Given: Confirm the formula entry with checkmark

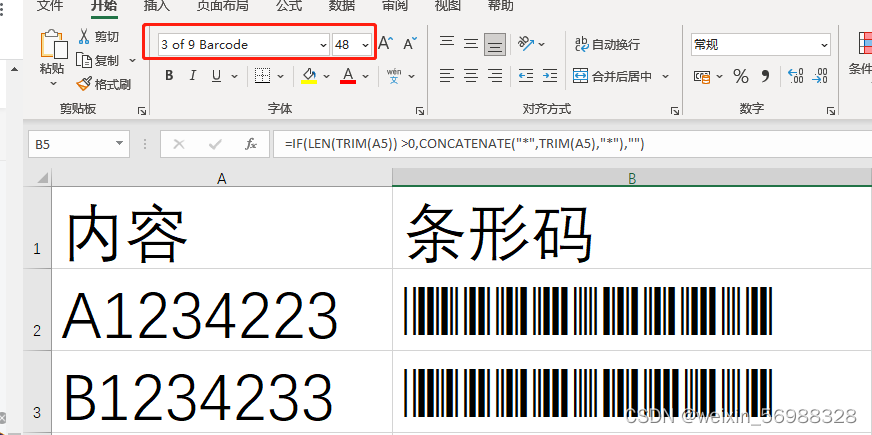Looking at the screenshot, I should coord(215,145).
